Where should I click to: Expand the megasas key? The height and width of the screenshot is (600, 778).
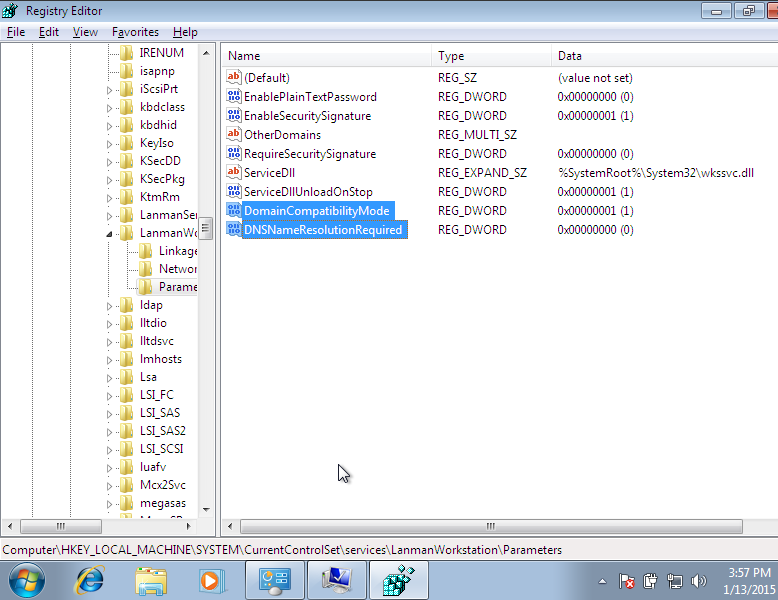click(109, 504)
